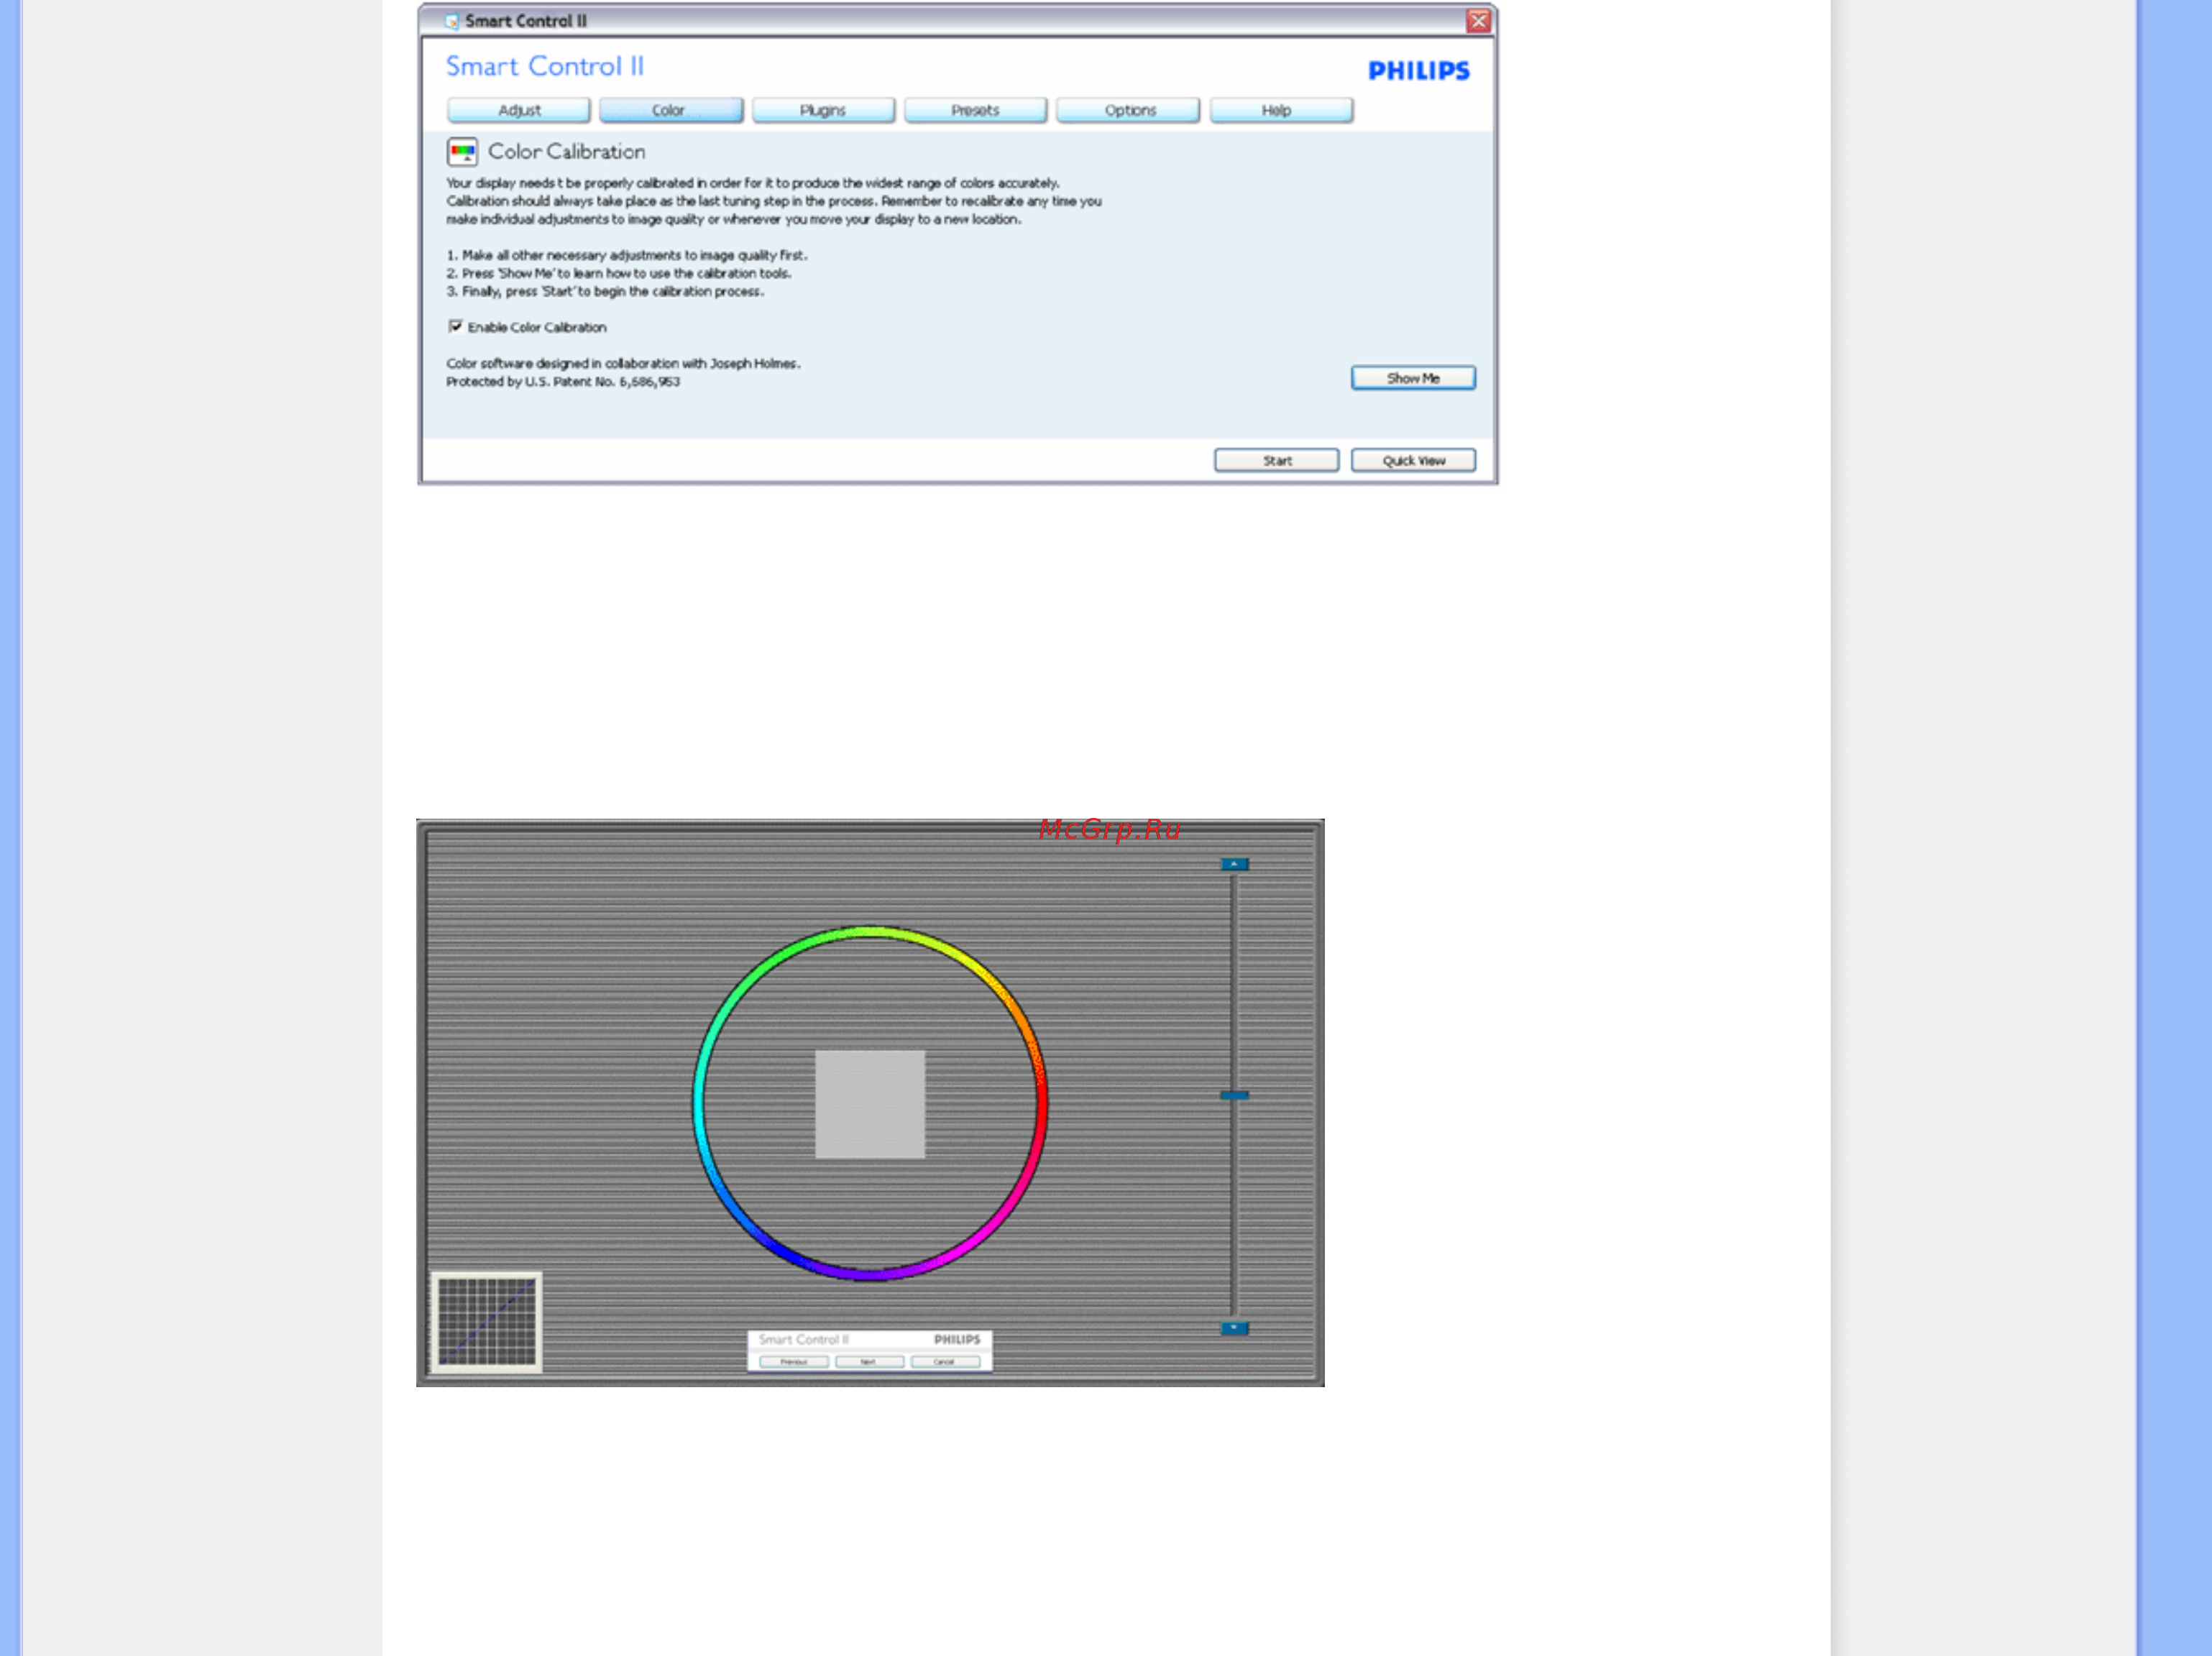The height and width of the screenshot is (1656, 2212).
Task: Select the Presets tab
Action: pos(975,110)
